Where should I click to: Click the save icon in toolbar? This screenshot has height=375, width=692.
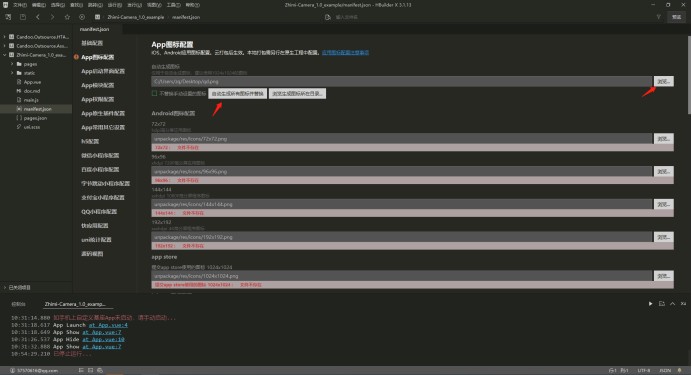pyautogui.click(x=23, y=17)
